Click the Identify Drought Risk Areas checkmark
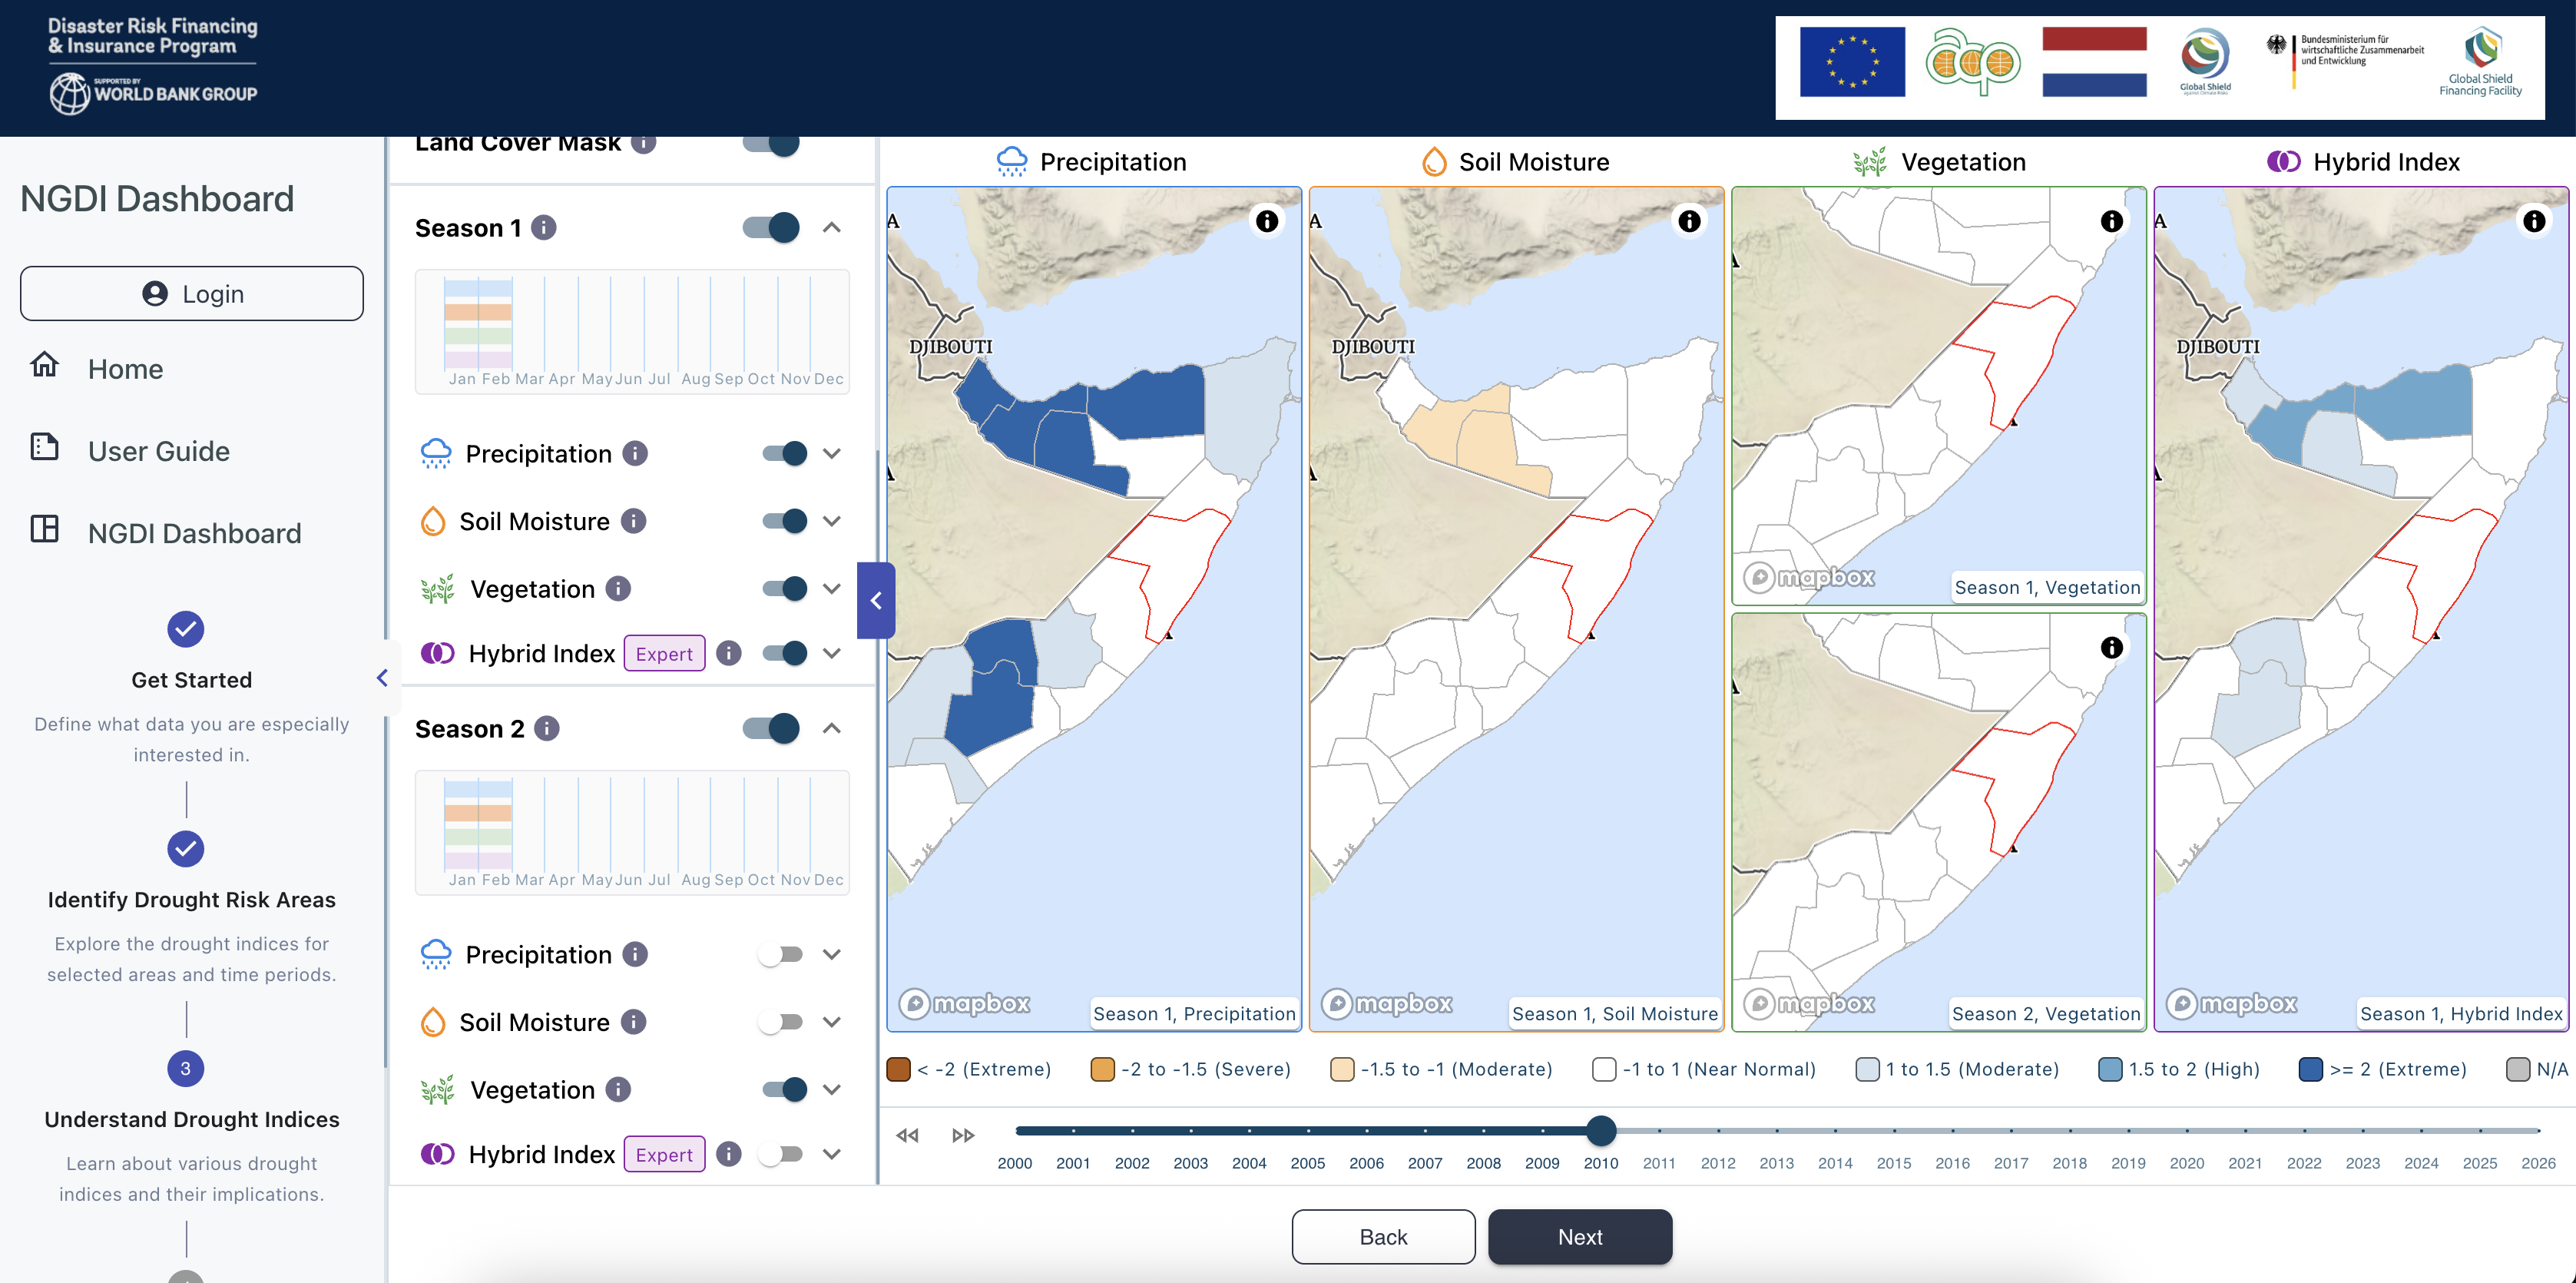This screenshot has width=2576, height=1283. coord(186,849)
